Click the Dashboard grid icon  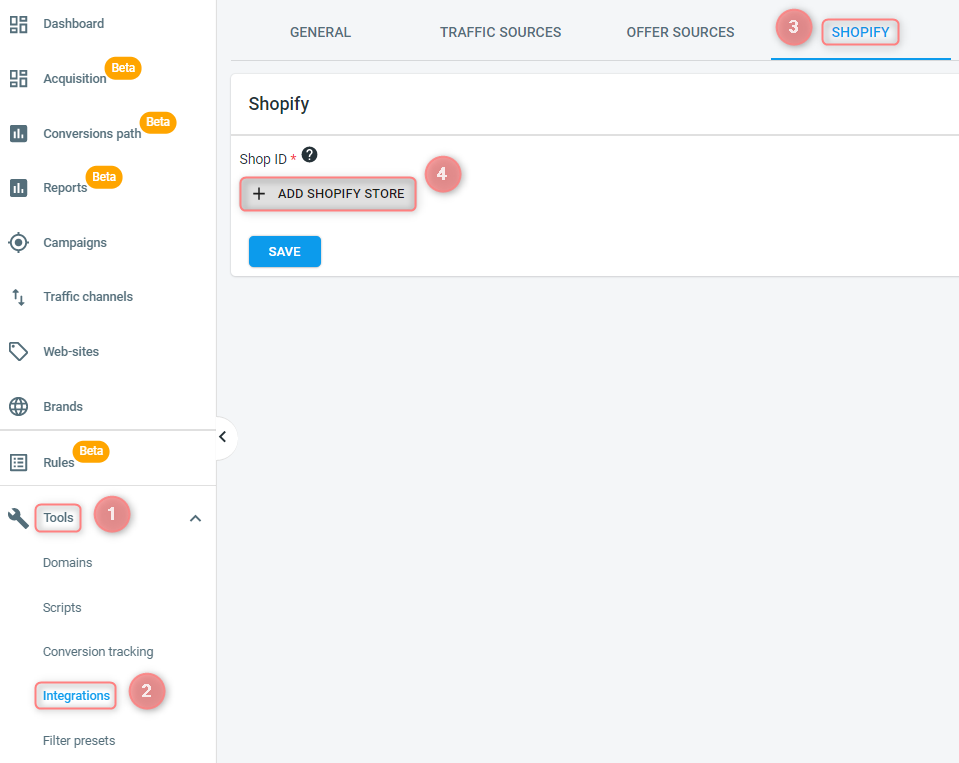18,24
